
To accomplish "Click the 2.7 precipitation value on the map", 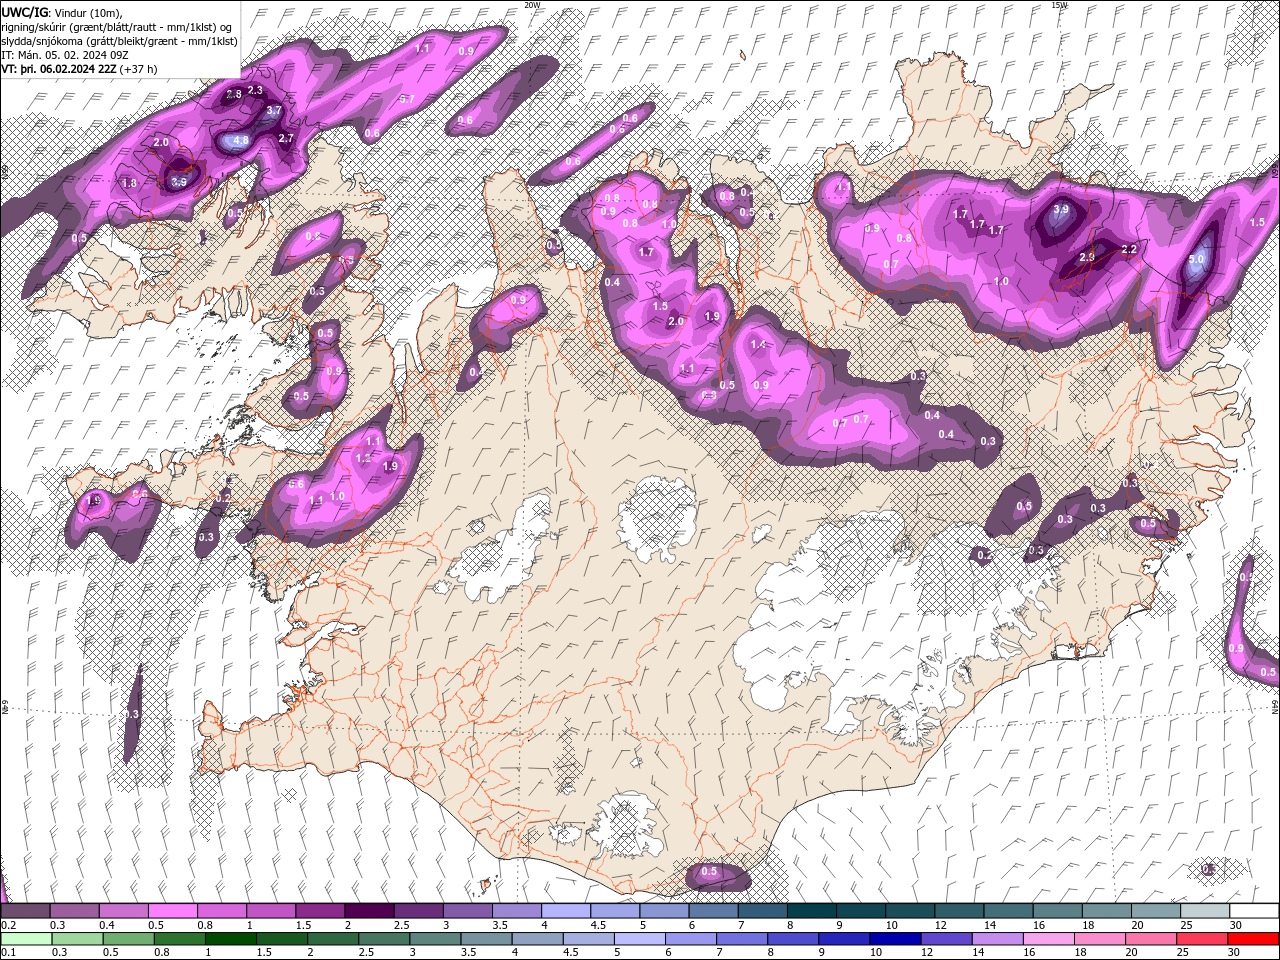I will (286, 138).
